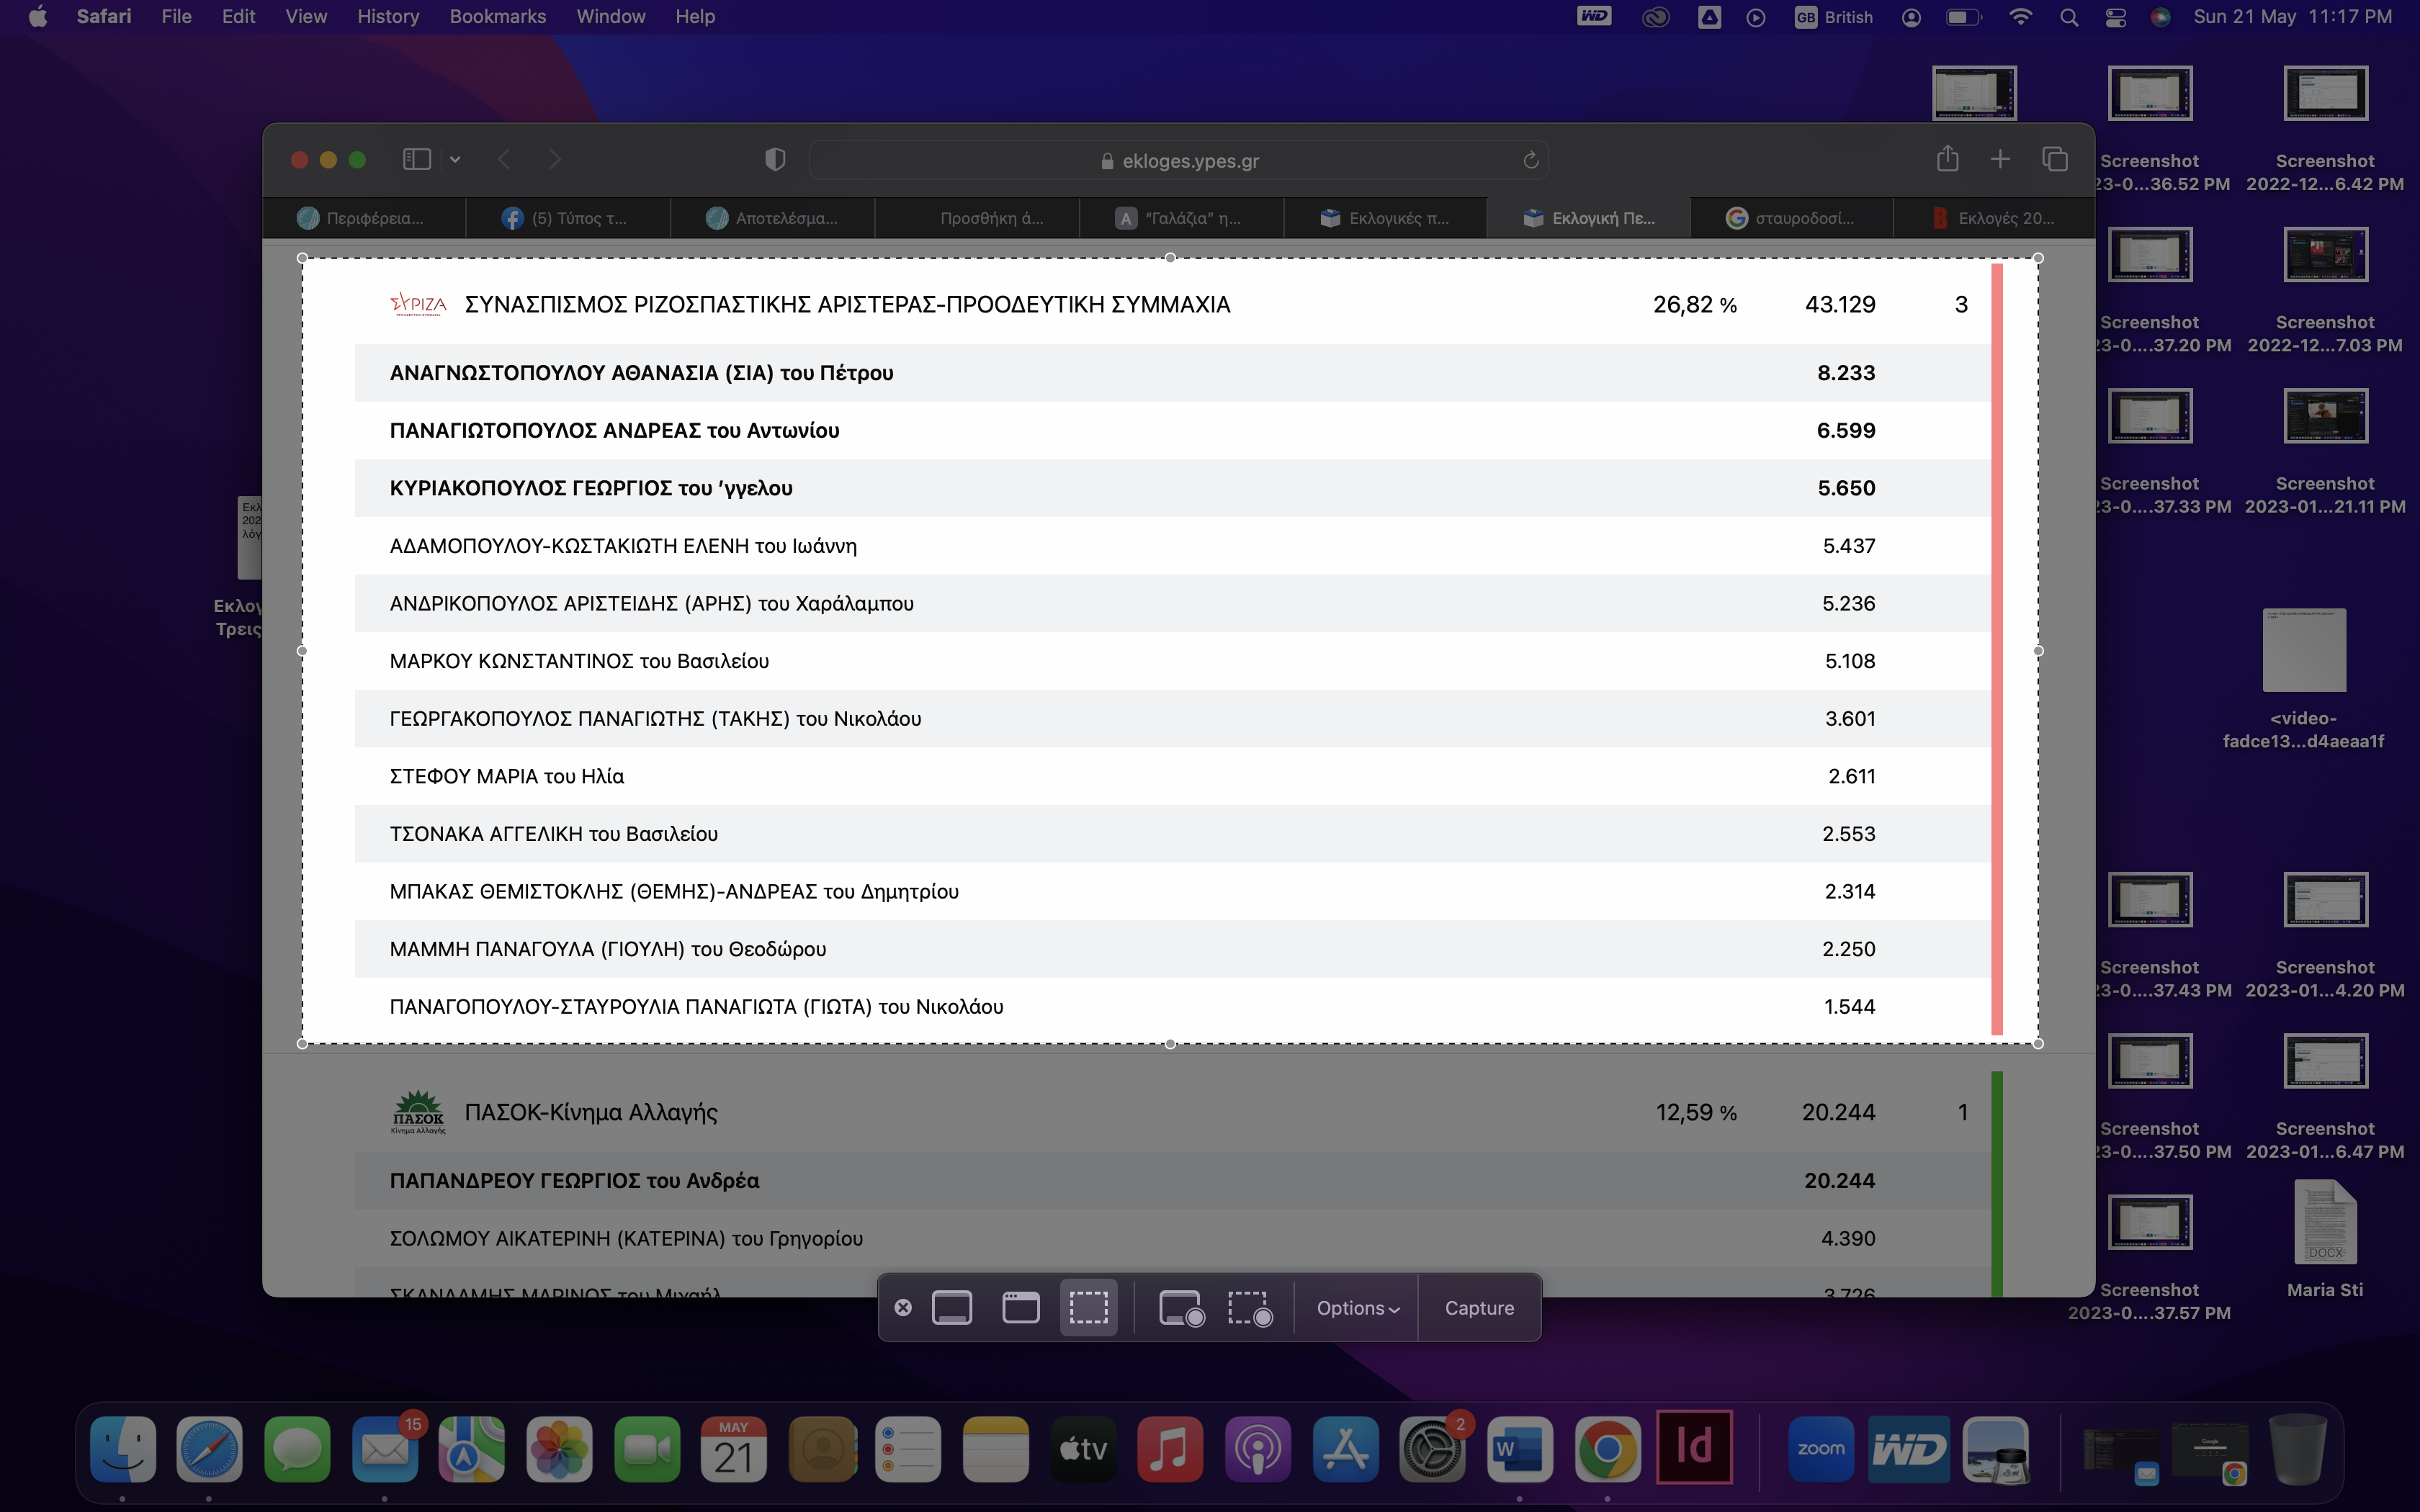
Task: Select Screenshot 2022-12...6.42 PM desktop file
Action: (x=2325, y=130)
